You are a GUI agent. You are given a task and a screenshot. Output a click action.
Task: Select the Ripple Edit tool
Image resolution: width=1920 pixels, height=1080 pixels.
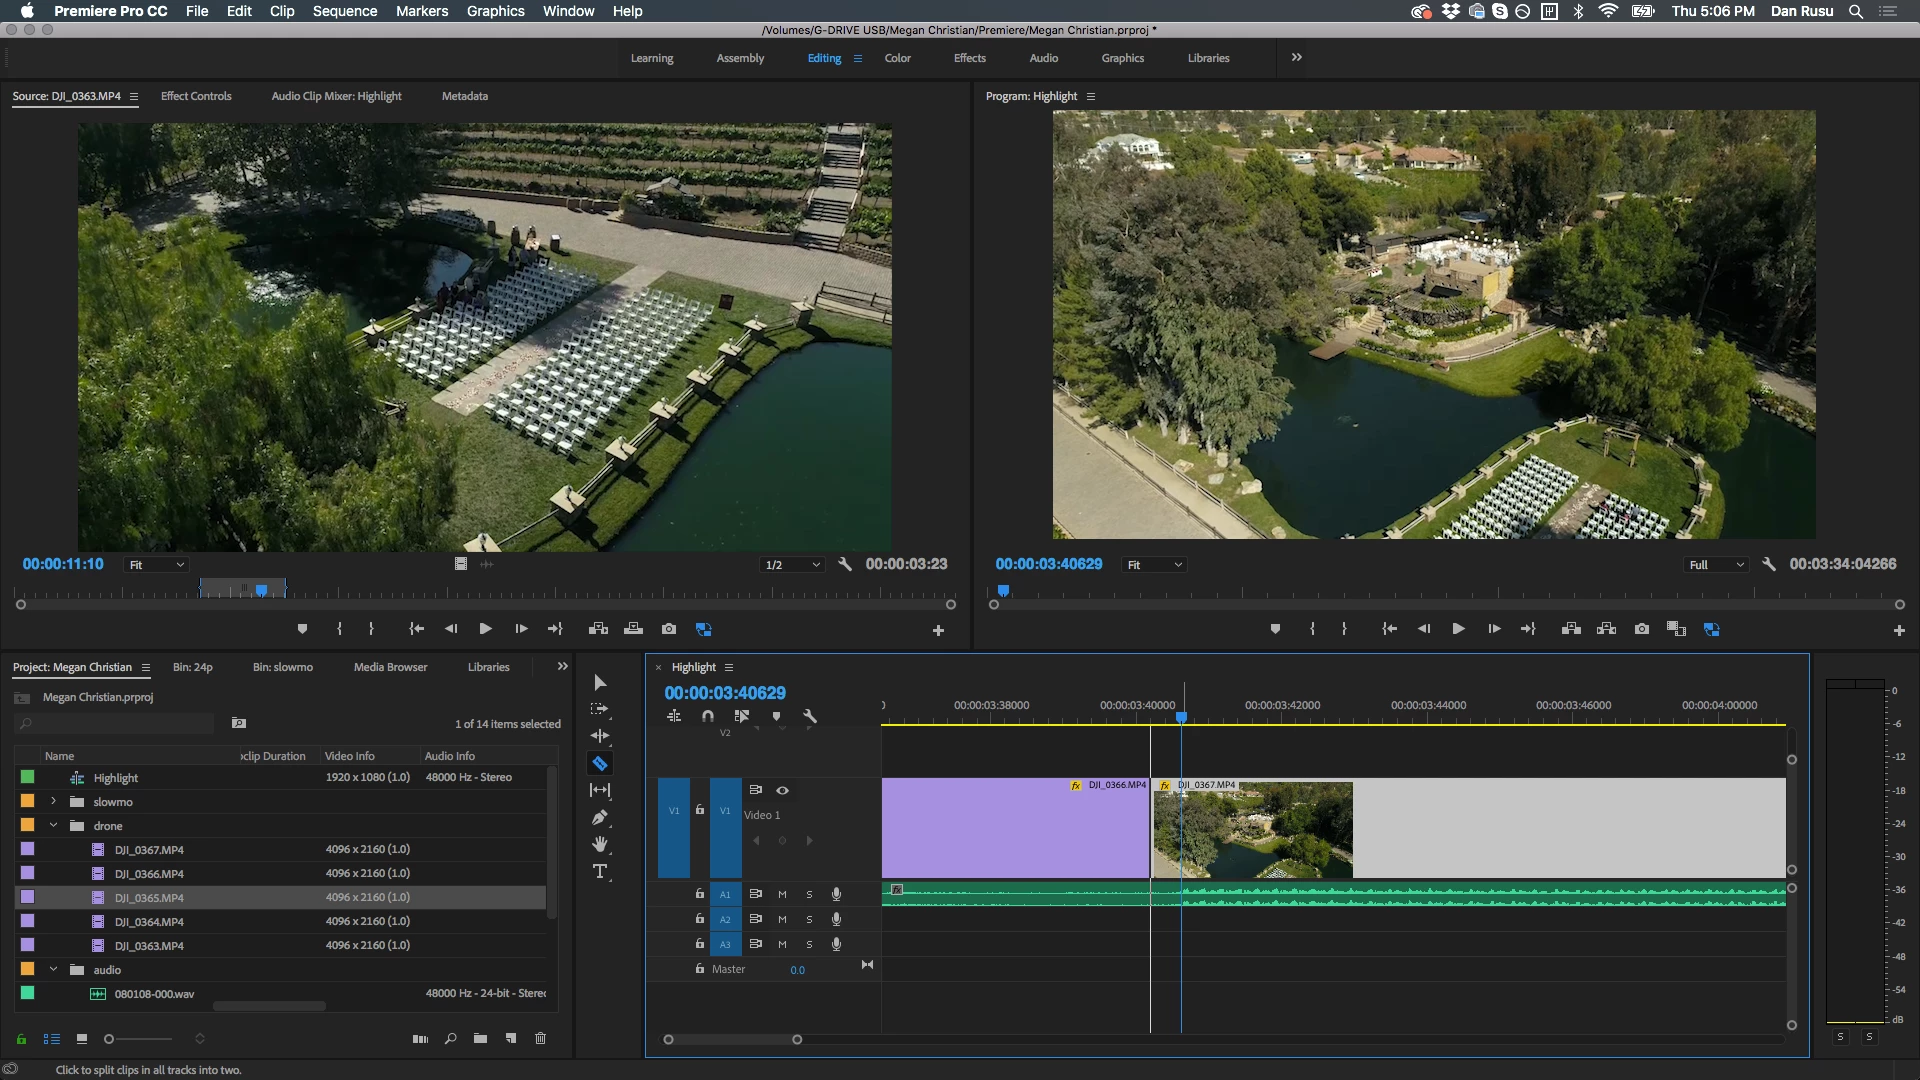[x=599, y=736]
